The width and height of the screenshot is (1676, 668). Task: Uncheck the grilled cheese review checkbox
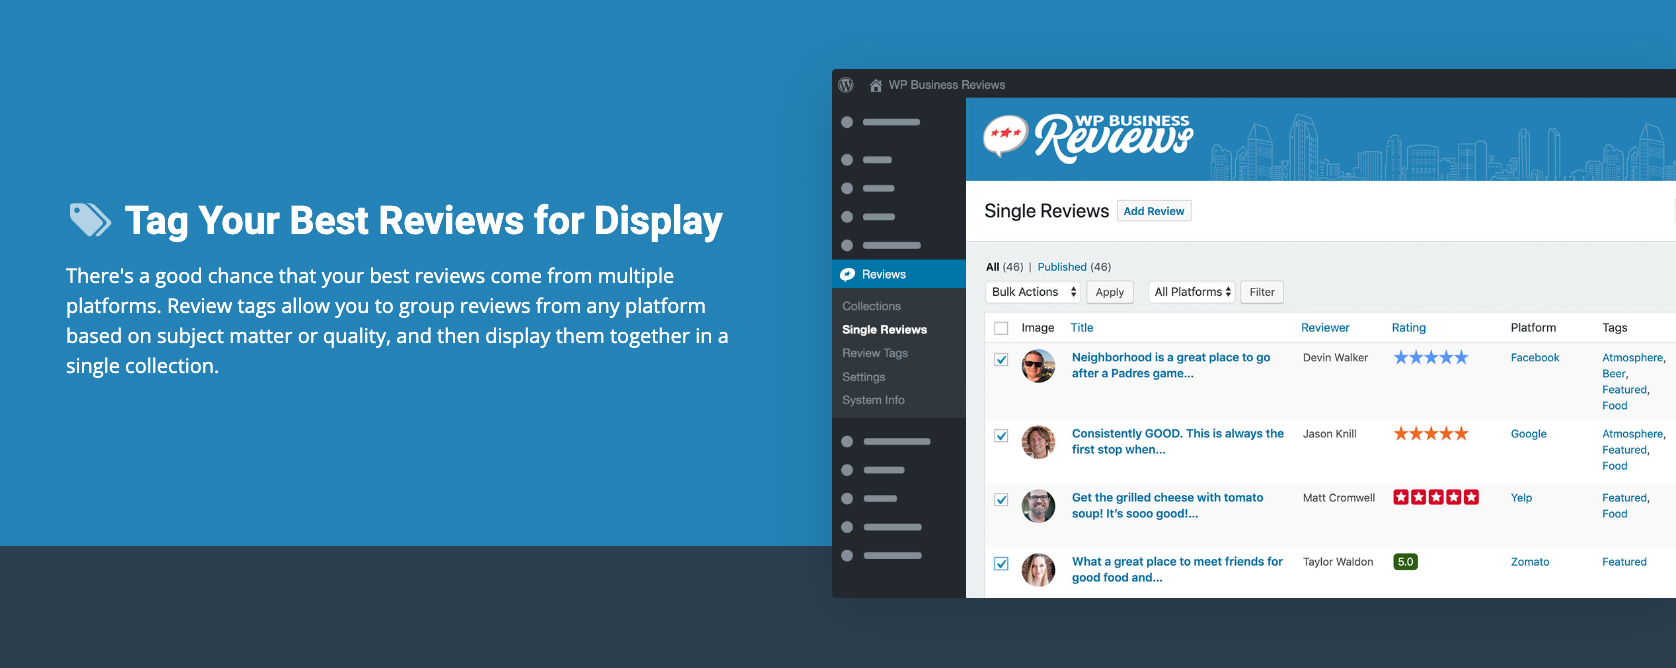[1001, 499]
